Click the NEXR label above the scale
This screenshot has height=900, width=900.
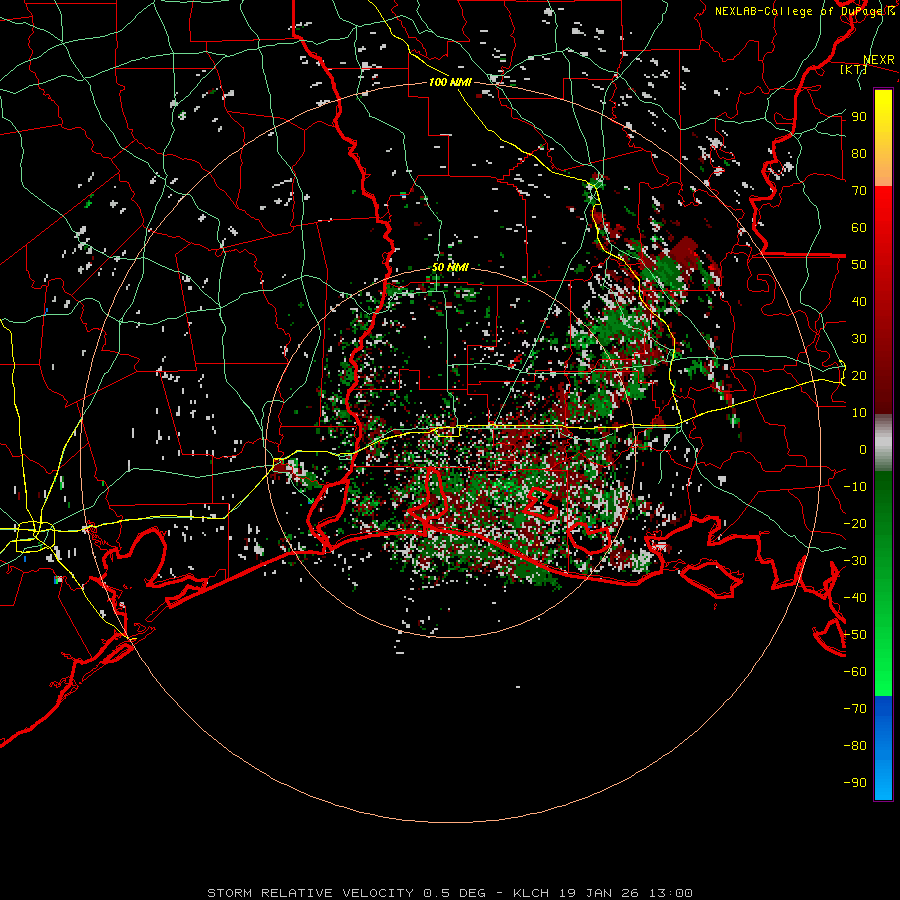coord(878,60)
